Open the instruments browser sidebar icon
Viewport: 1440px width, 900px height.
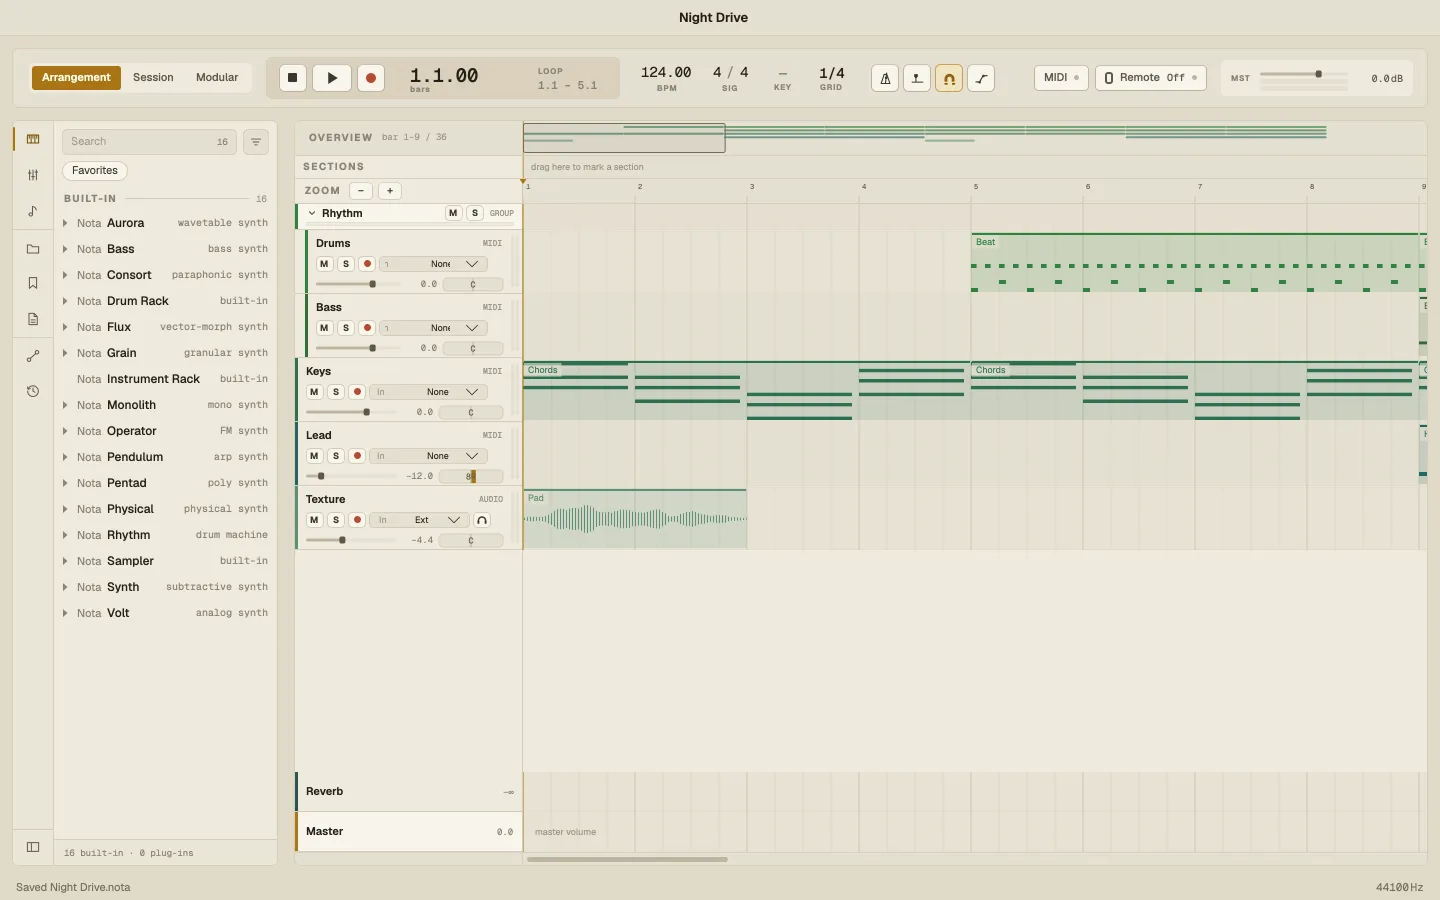33,139
